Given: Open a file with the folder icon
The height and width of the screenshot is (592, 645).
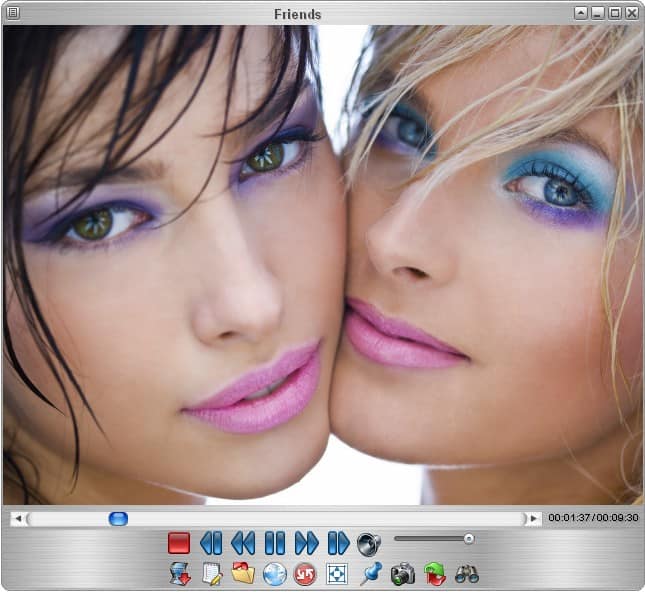Looking at the screenshot, I should [243, 573].
